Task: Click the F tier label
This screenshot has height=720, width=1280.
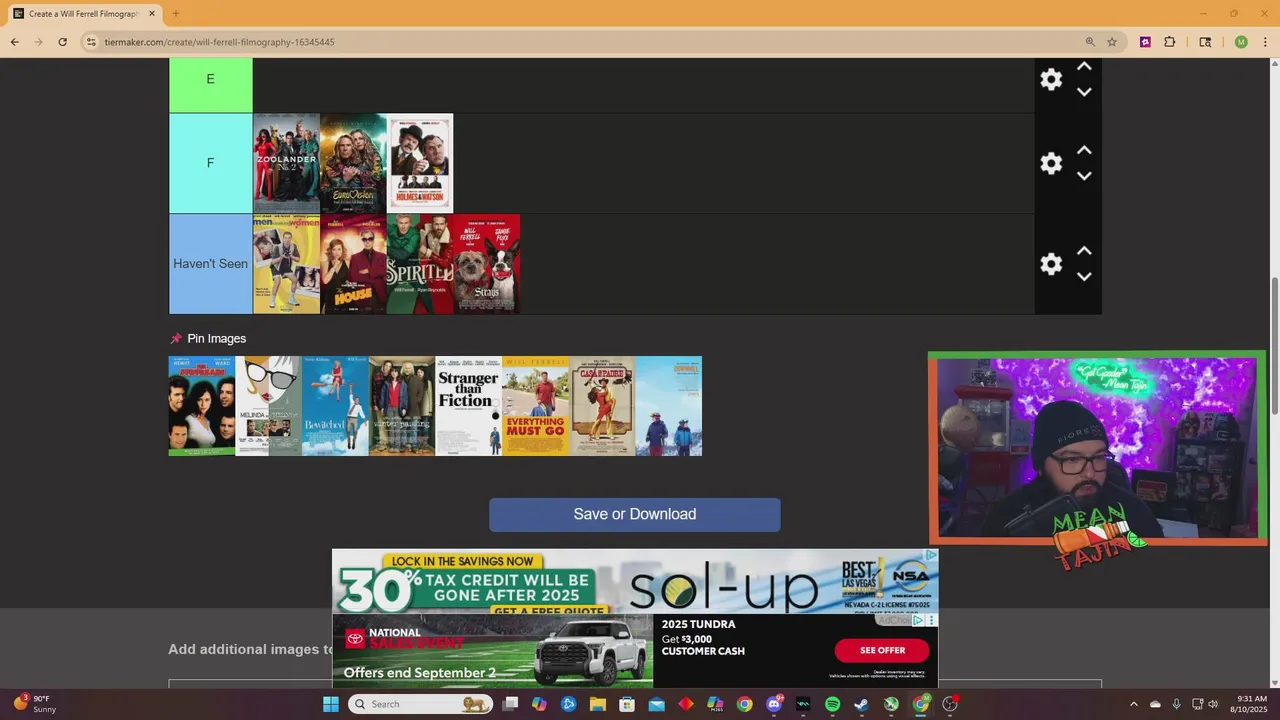Action: coord(210,163)
